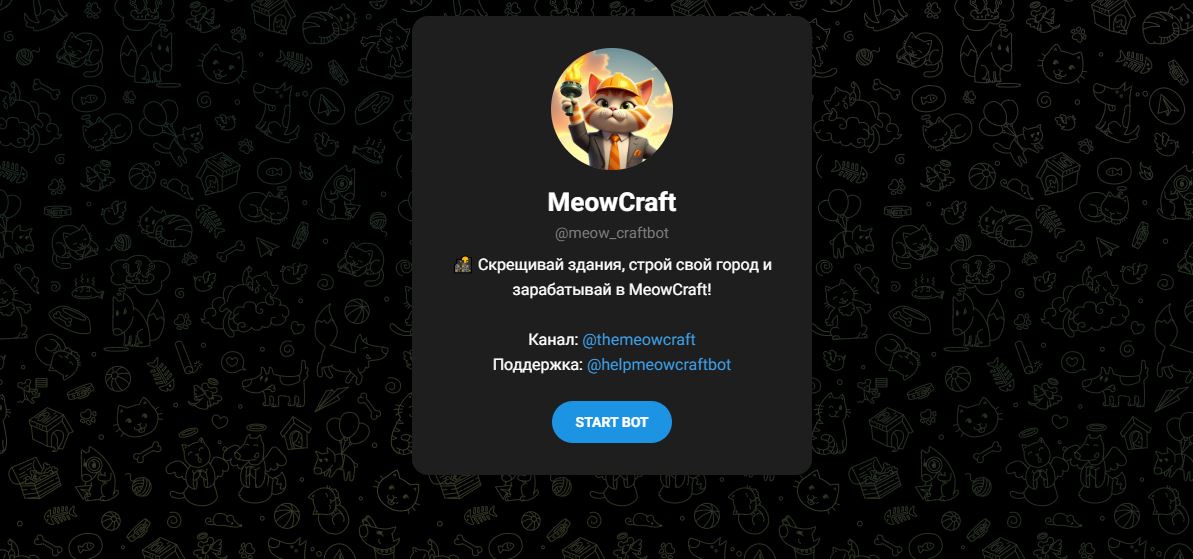Open the MeowCraft cat avatar image
Viewport: 1193px width, 559px height.
pos(612,109)
